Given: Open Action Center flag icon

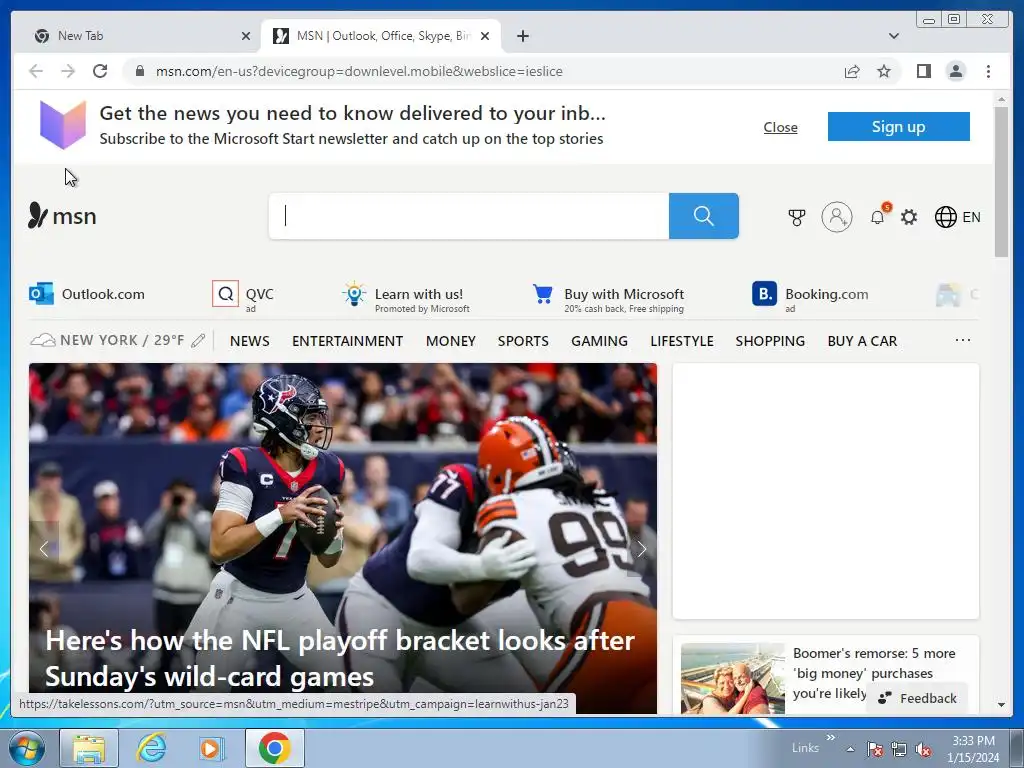Looking at the screenshot, I should click(874, 750).
